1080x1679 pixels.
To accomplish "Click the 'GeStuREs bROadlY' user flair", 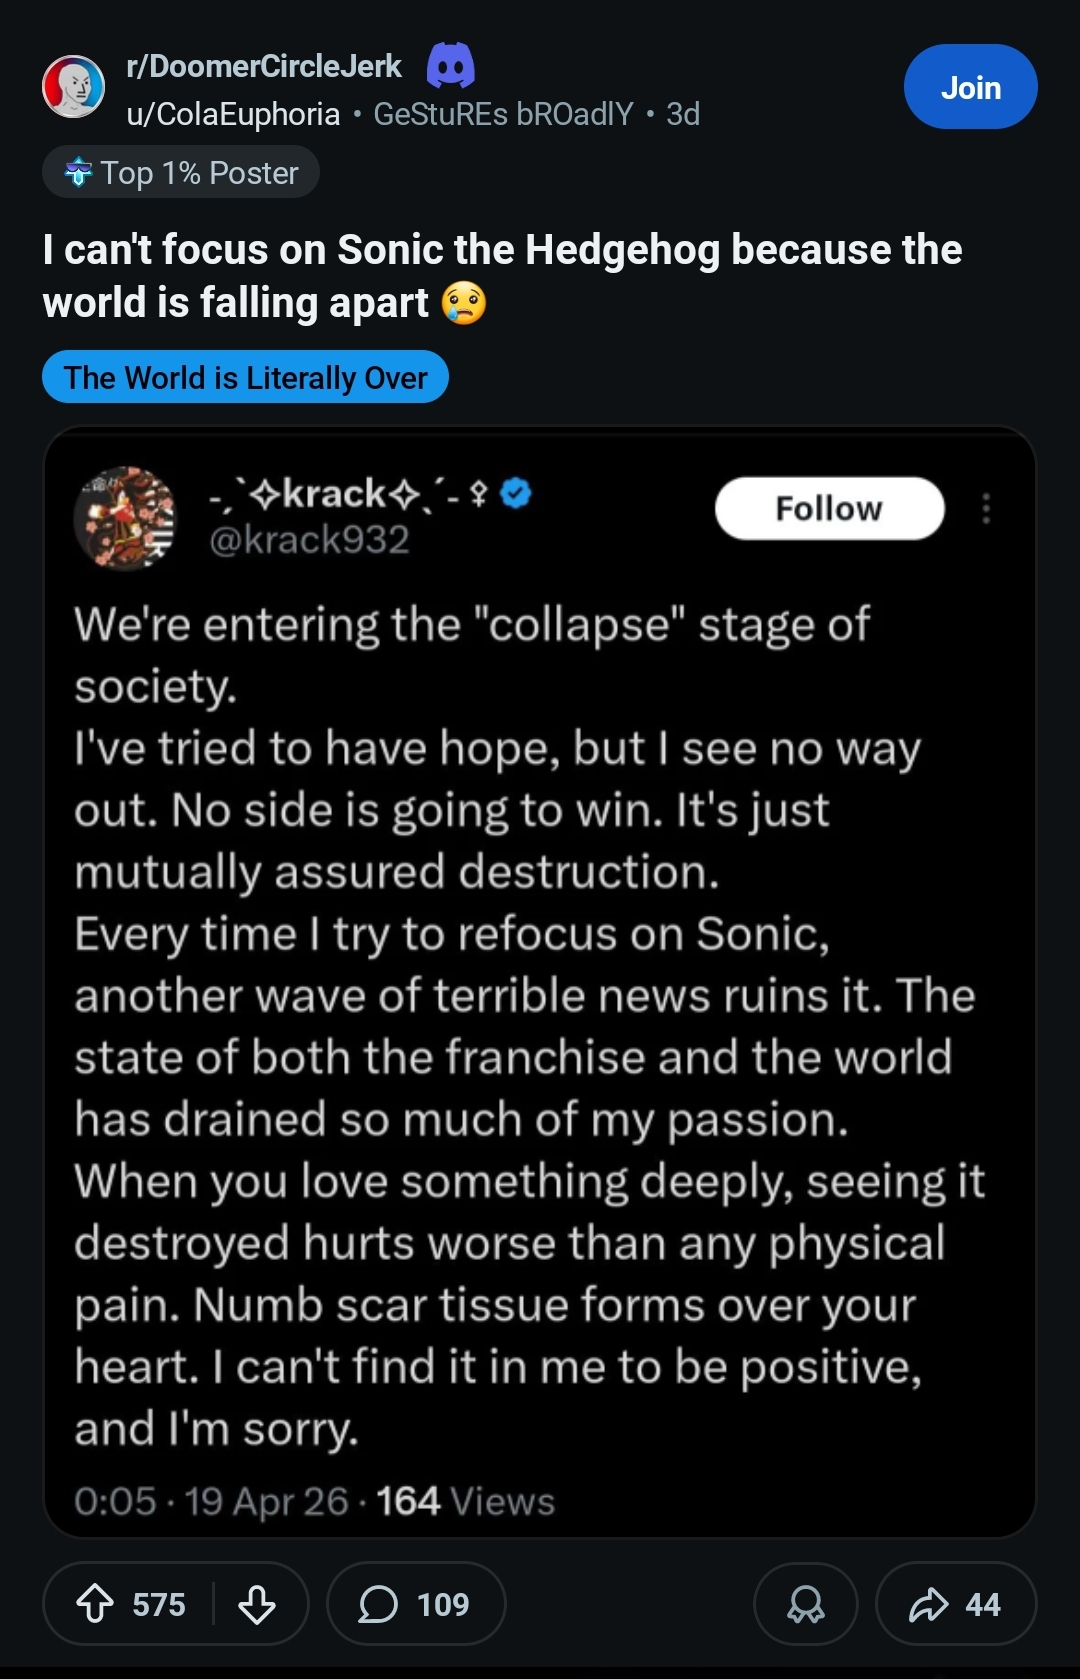I will (x=503, y=114).
